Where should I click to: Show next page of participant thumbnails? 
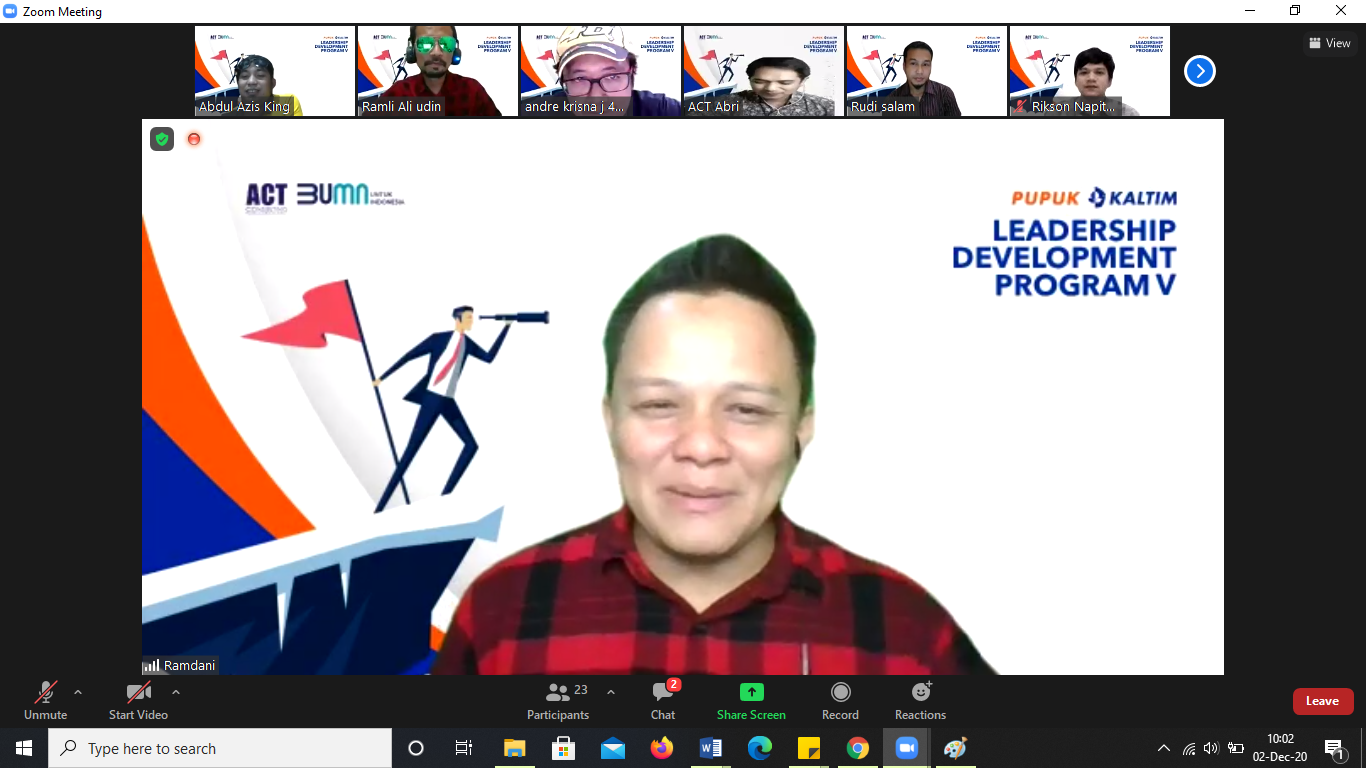(1199, 71)
